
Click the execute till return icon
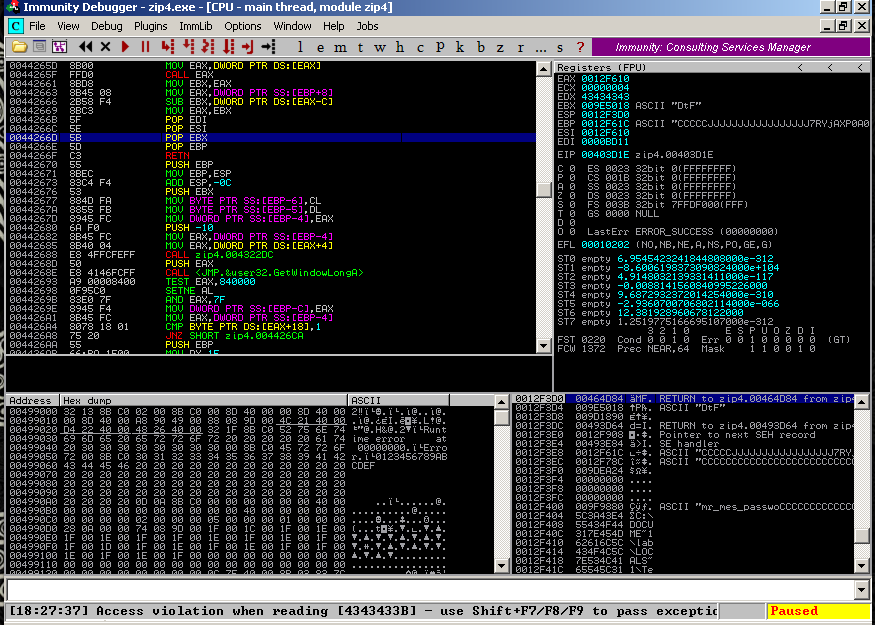(x=248, y=47)
